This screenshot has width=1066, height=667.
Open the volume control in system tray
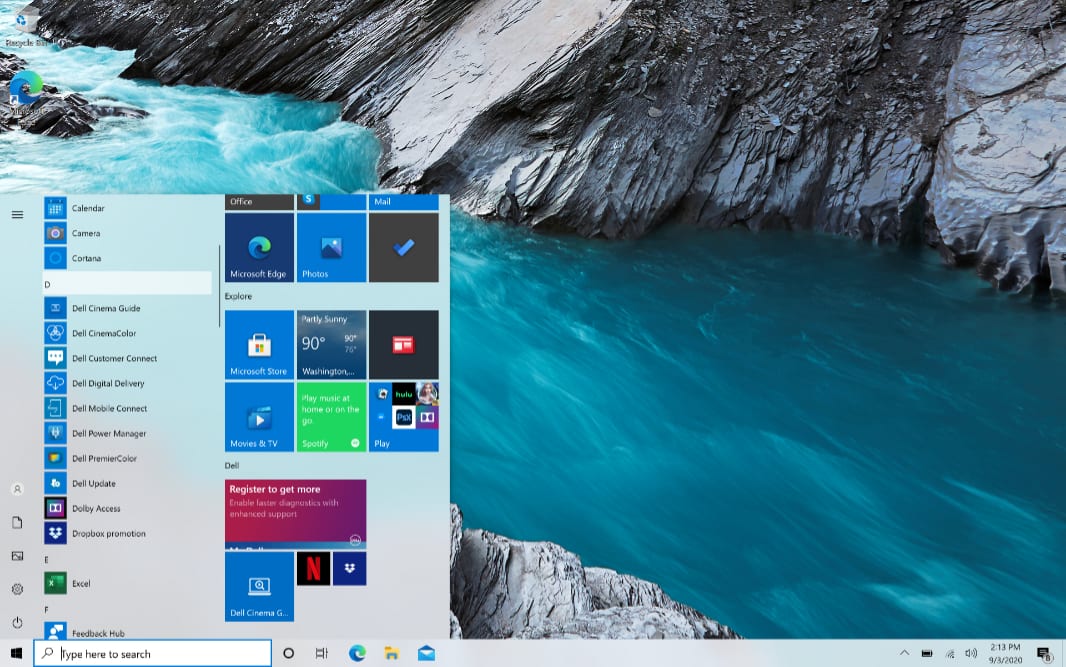coord(970,653)
